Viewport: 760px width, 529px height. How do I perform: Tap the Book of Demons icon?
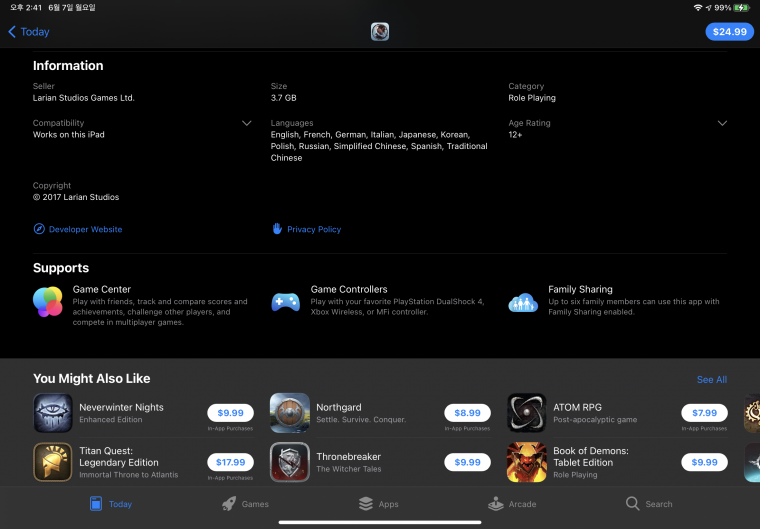coord(527,462)
